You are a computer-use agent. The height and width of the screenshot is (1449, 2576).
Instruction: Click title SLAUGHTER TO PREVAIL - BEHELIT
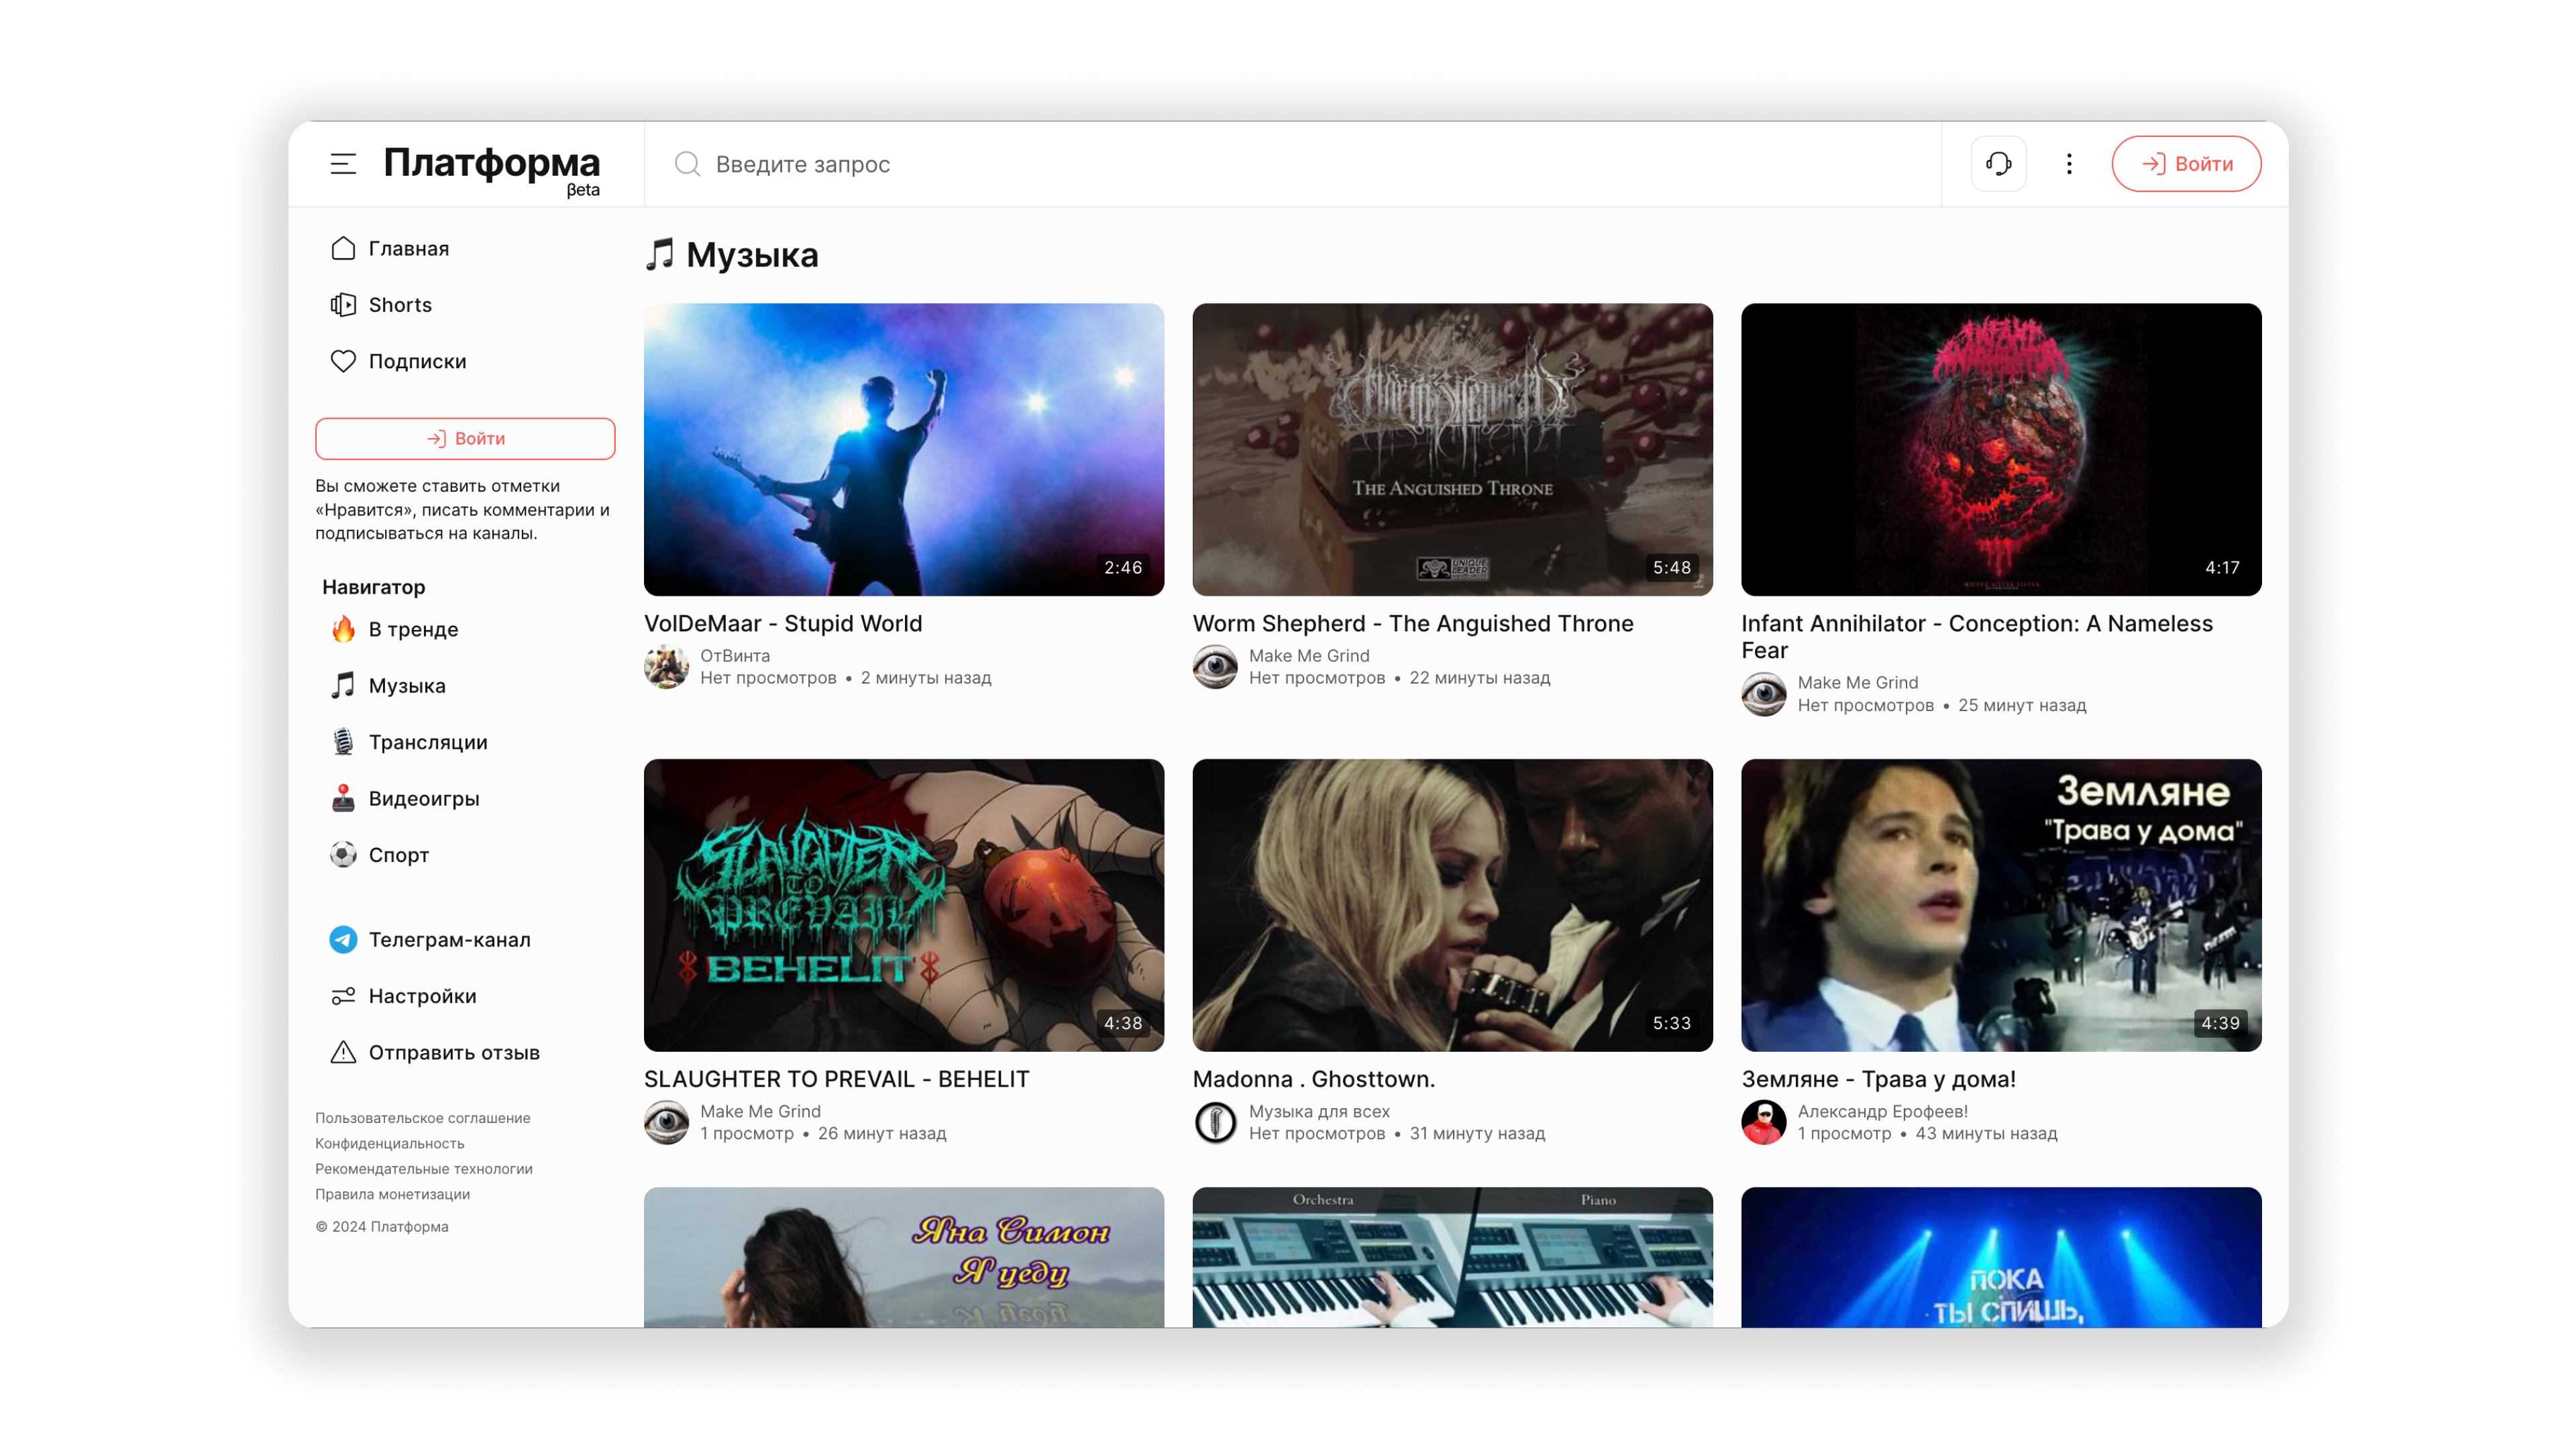point(837,1079)
